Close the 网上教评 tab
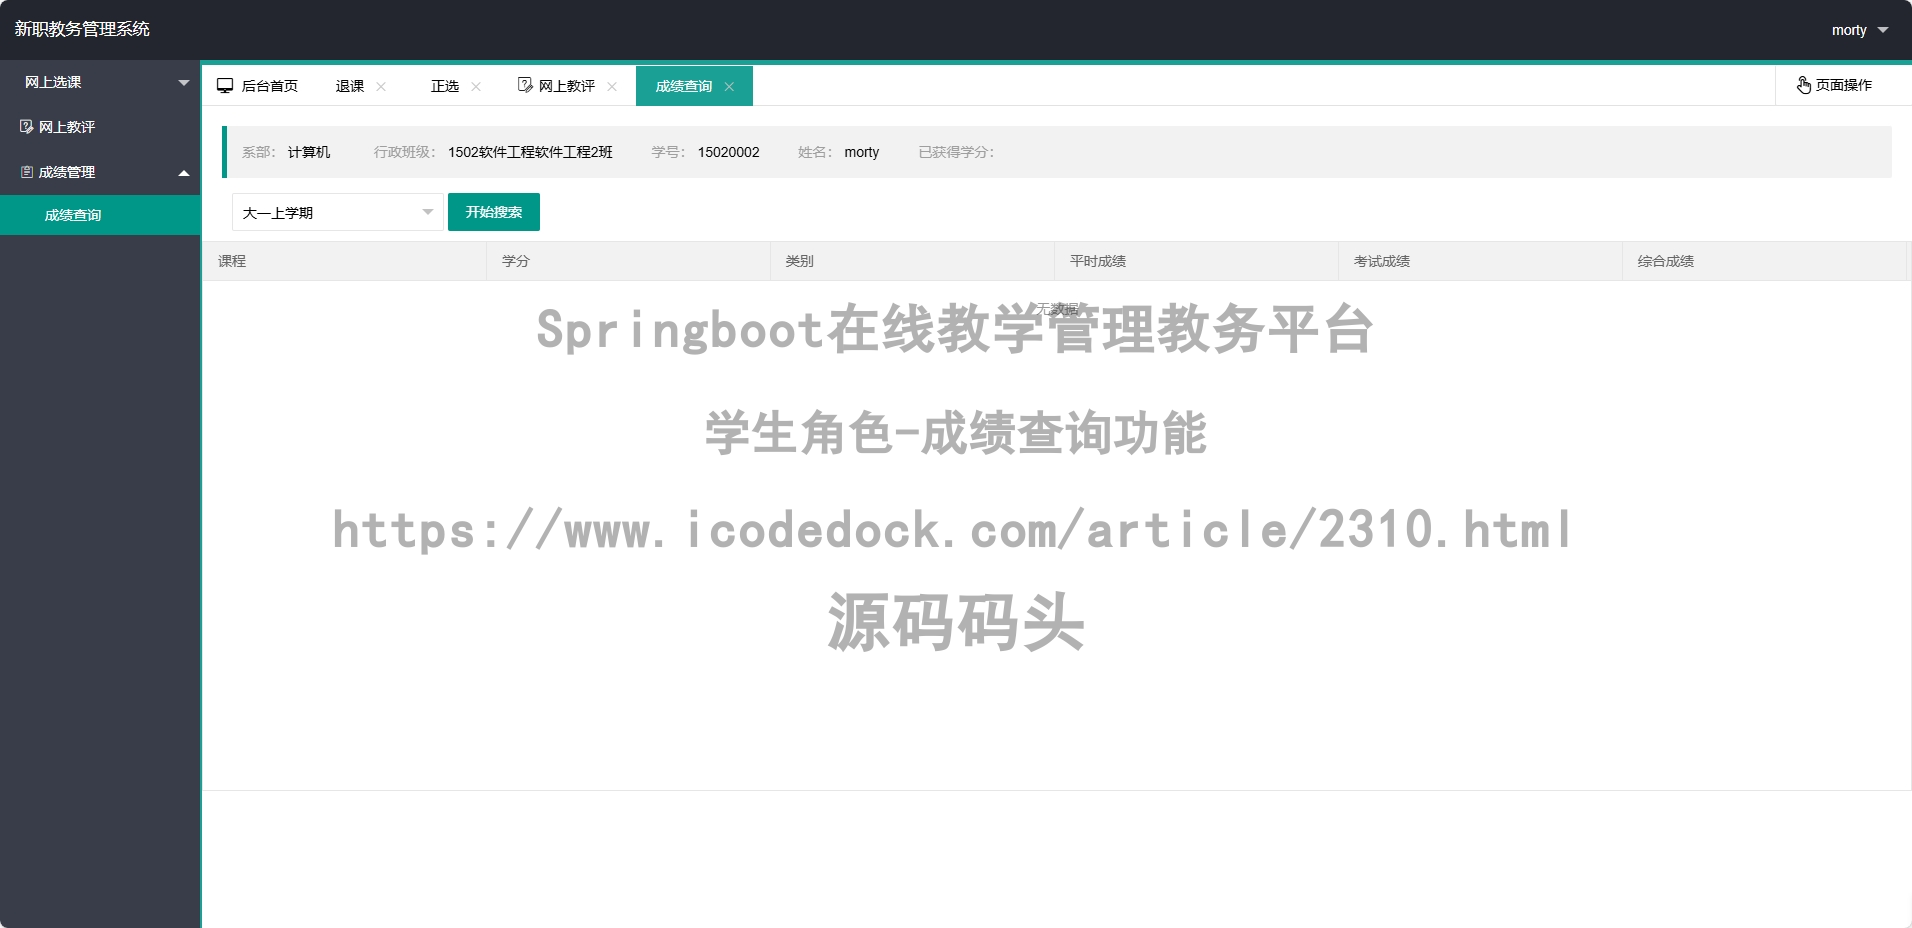Image resolution: width=1912 pixels, height=928 pixels. point(612,86)
